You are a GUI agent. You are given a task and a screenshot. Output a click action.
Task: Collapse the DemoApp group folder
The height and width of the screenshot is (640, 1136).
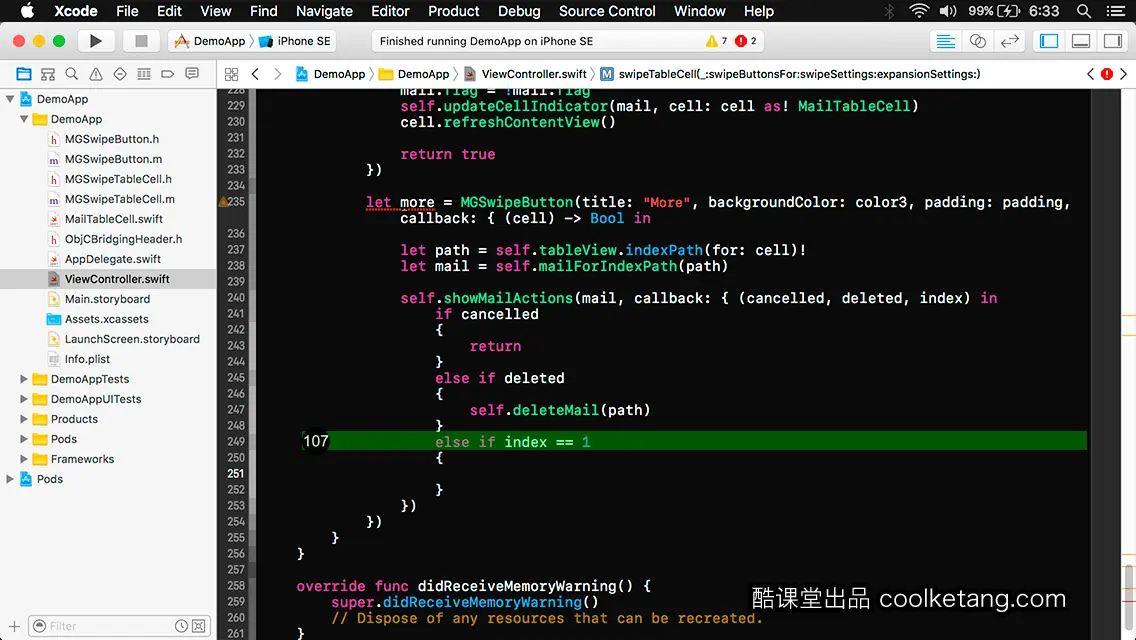(x=24, y=119)
